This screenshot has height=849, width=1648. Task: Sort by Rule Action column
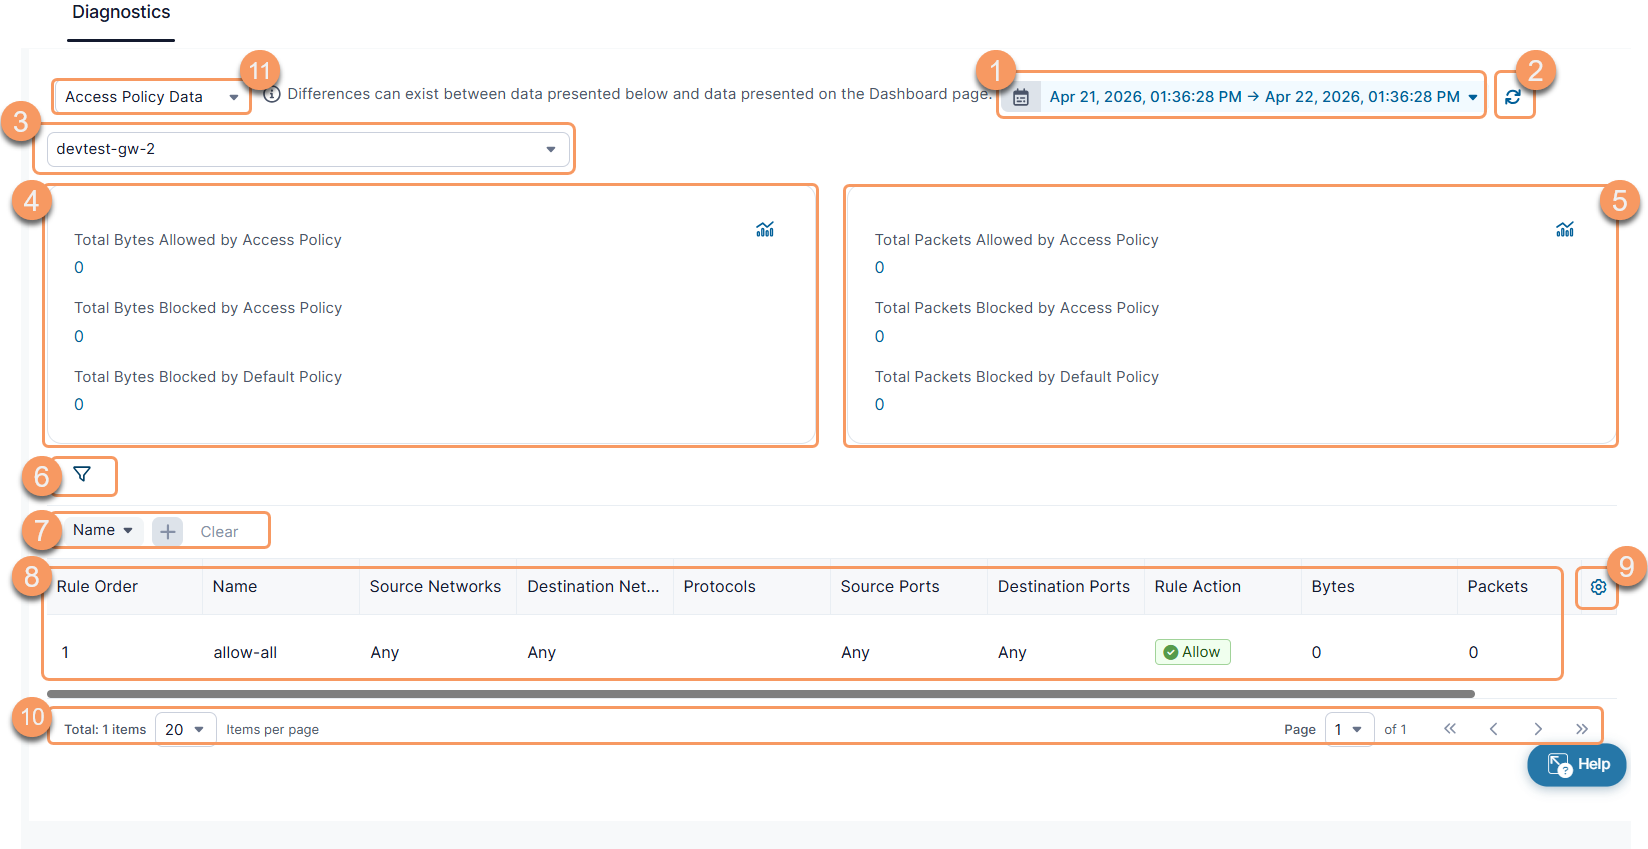[1197, 587]
